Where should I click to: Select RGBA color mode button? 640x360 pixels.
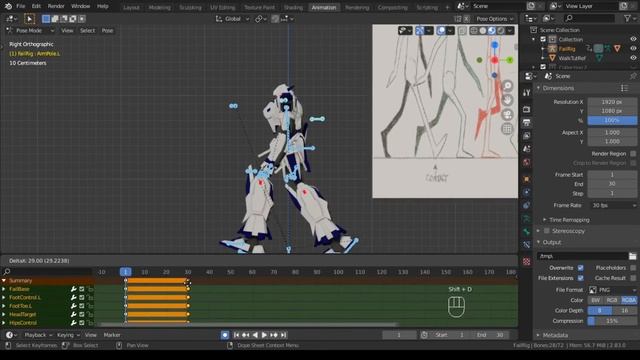click(629, 300)
